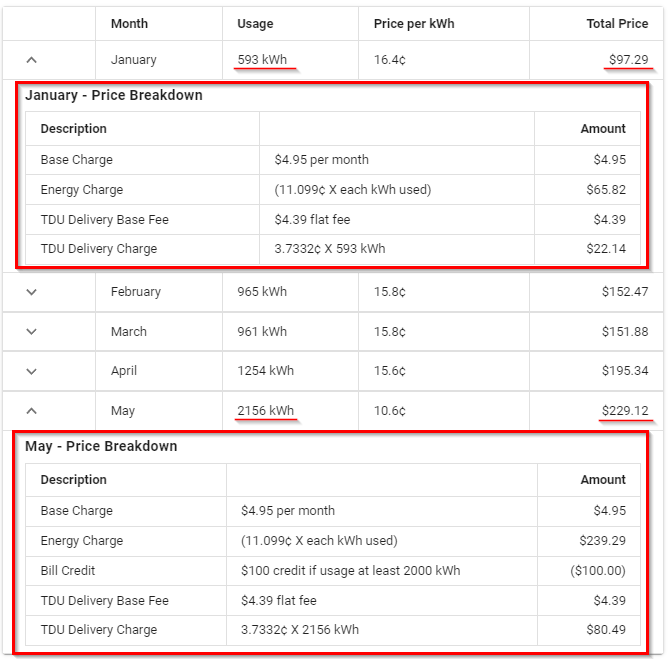Screen dimensions: 668x659
Task: Select March price 15.8¢ cell
Action: (390, 332)
